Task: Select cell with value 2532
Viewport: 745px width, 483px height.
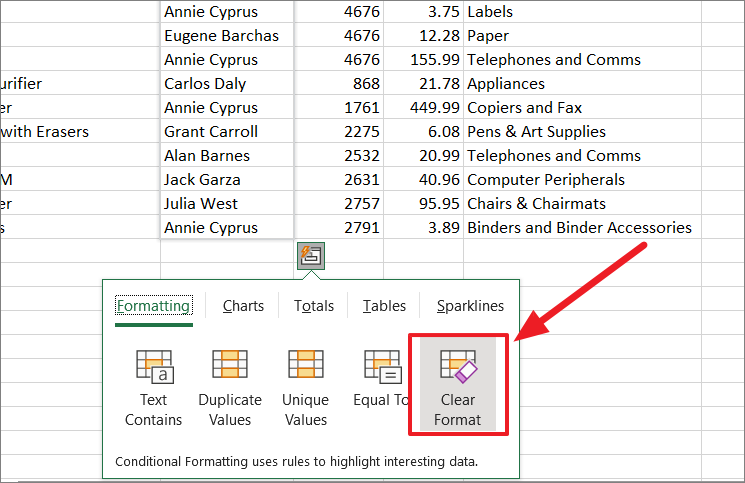Action: point(339,155)
